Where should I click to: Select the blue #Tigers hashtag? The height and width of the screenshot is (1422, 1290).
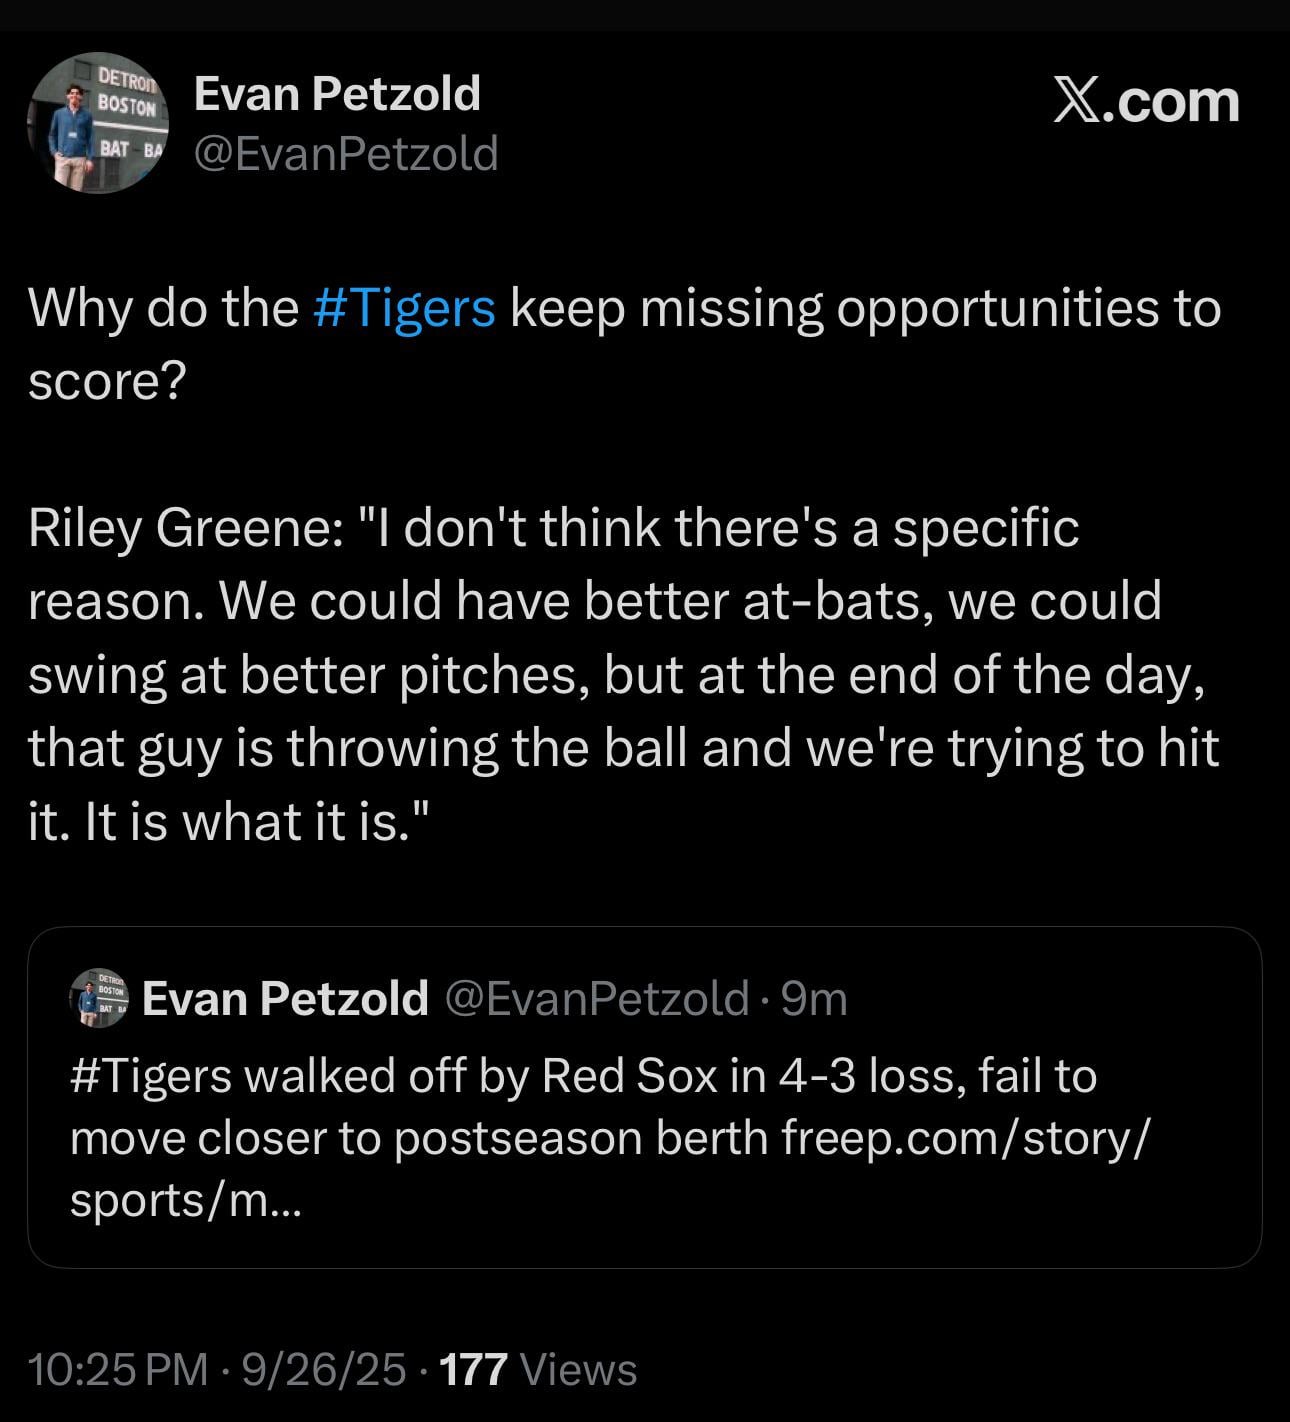click(403, 308)
